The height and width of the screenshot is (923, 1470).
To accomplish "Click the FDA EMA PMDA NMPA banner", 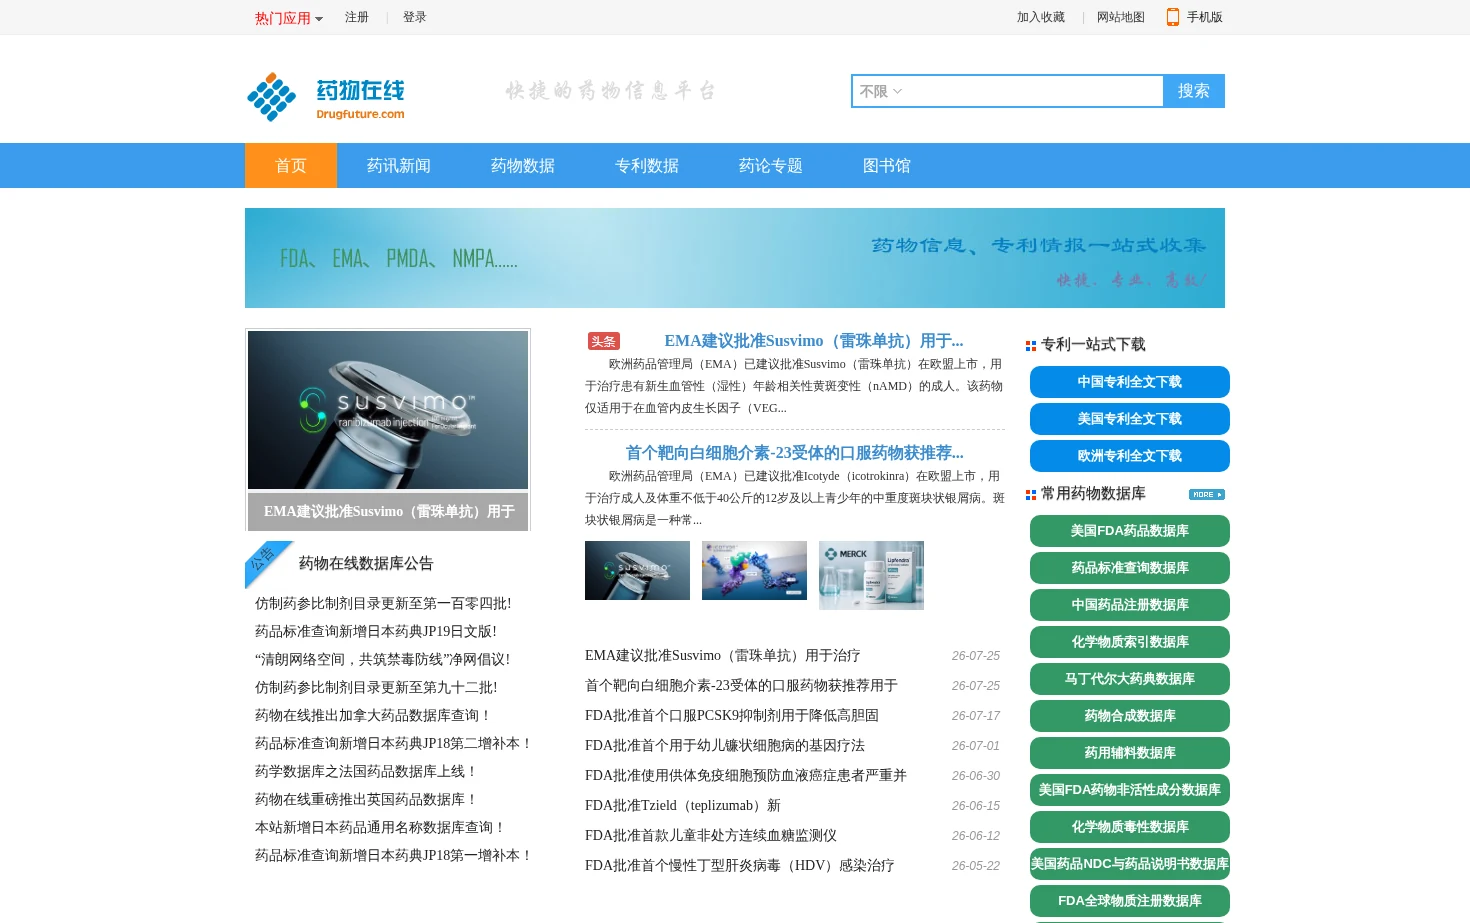I will [735, 258].
